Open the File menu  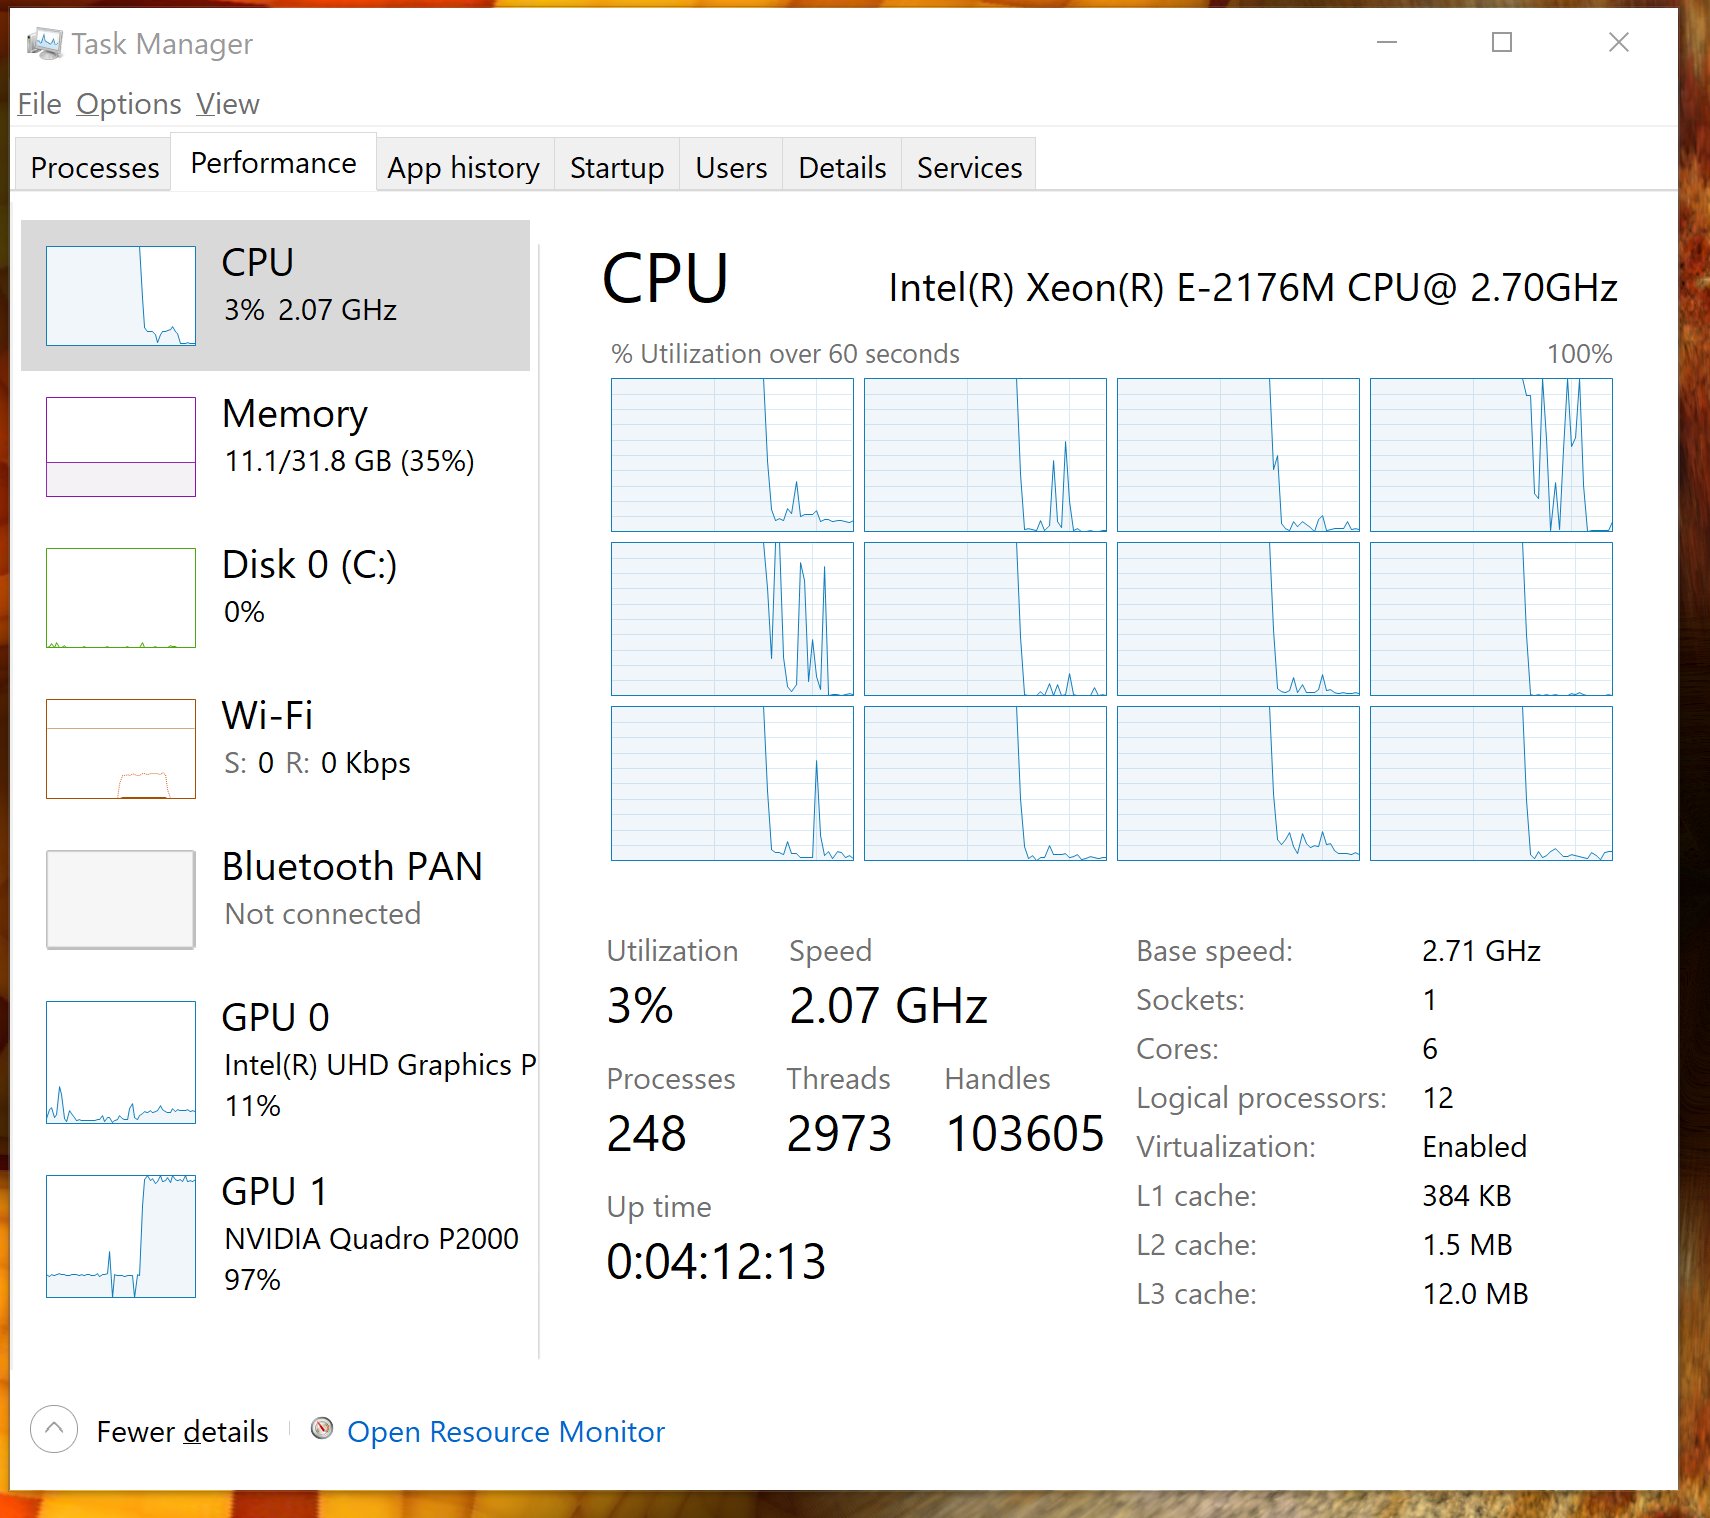click(39, 104)
